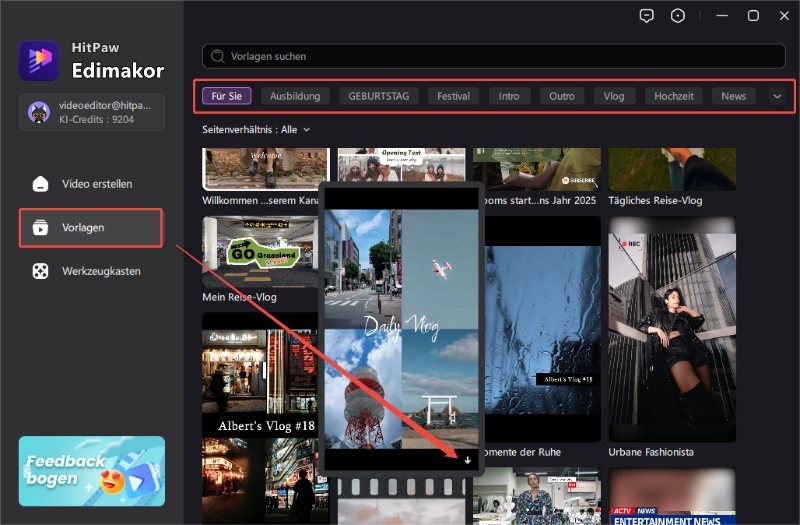Screen dimensions: 800x525
Task: Click download arrow on Daily Vlog template
Action: [467, 459]
